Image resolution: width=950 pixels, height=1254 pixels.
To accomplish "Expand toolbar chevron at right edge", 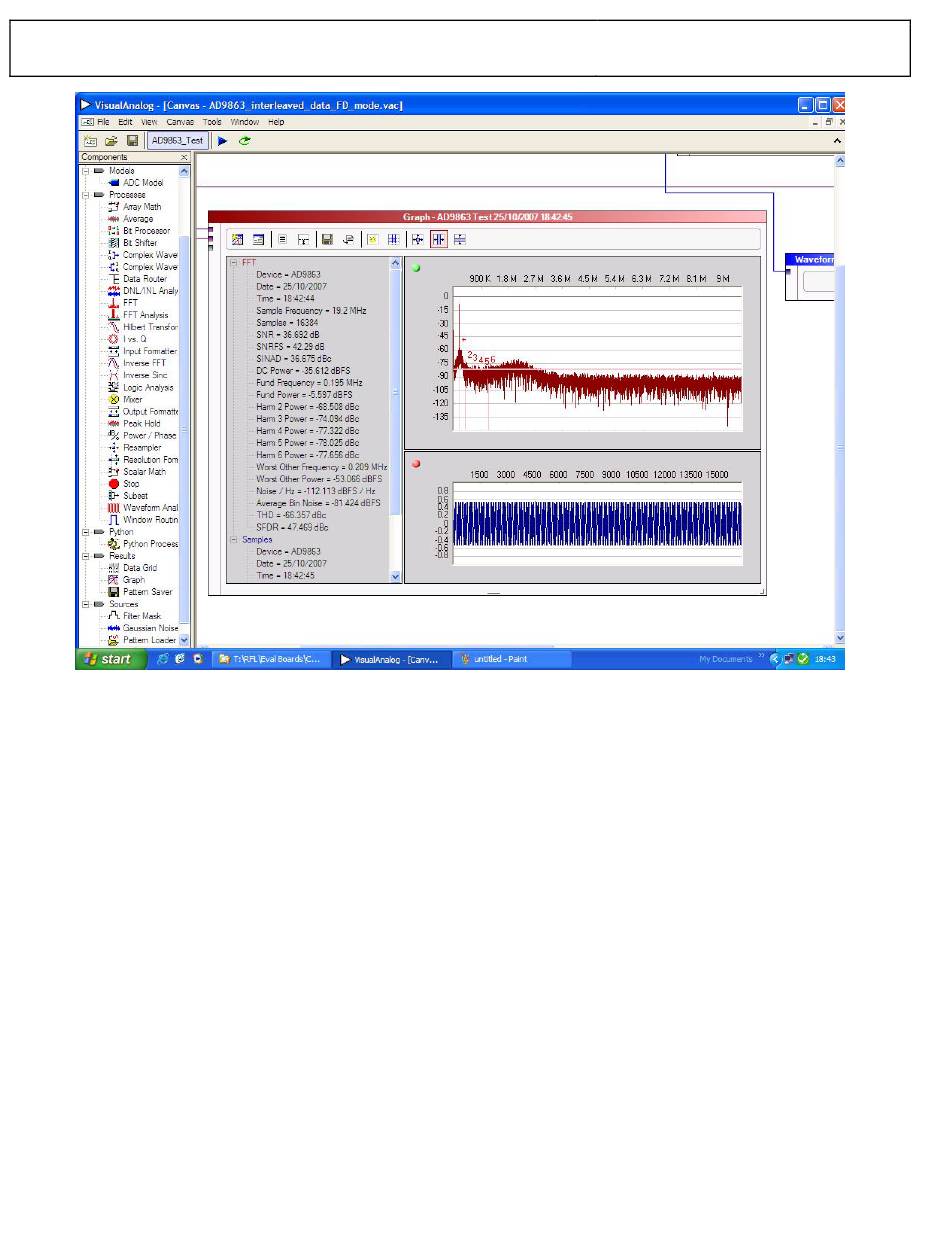I will (x=839, y=141).
